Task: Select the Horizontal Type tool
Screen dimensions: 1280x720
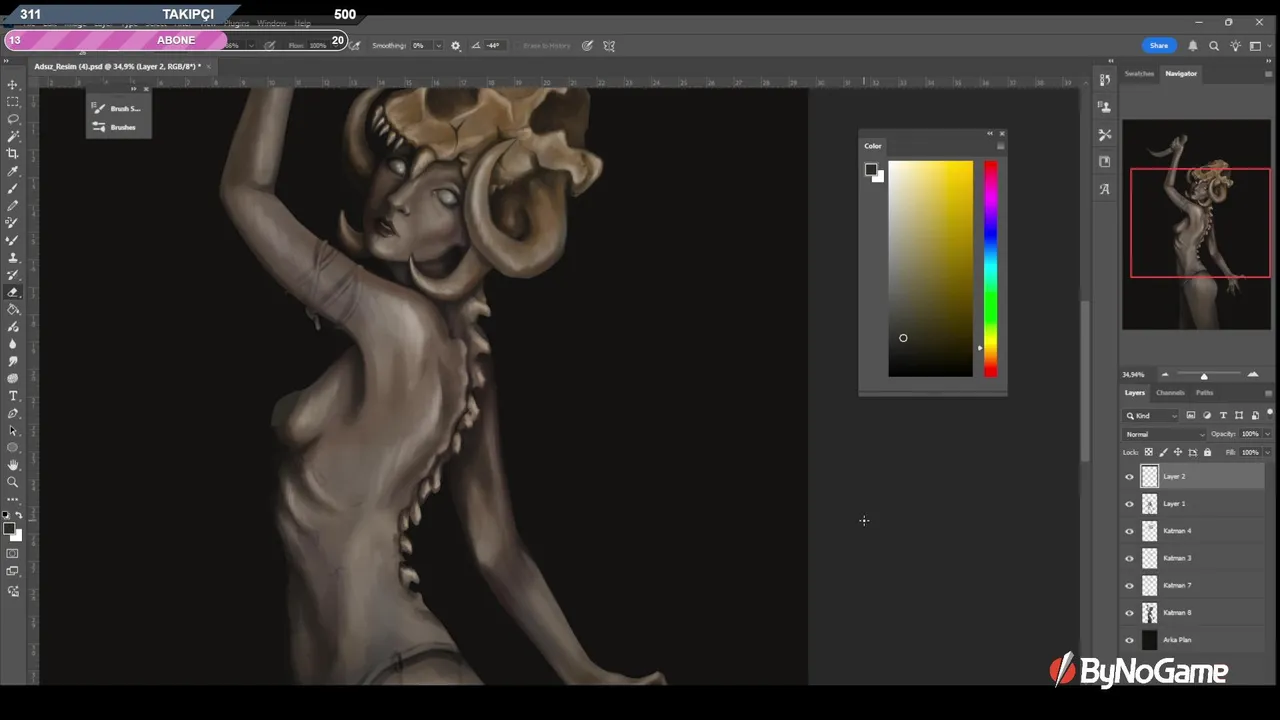Action: tap(13, 396)
